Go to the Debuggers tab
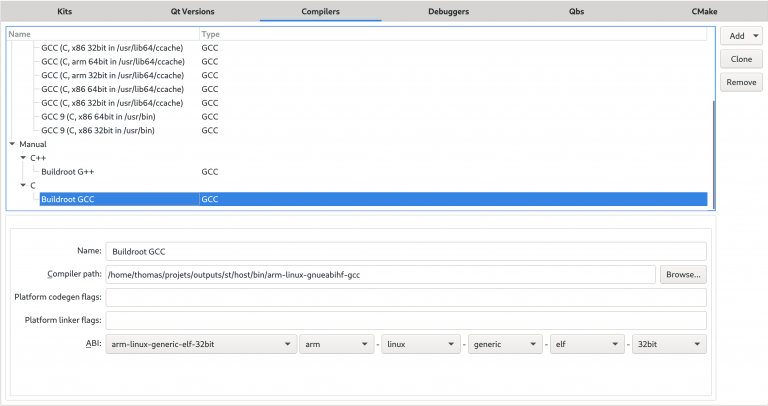The width and height of the screenshot is (768, 406). [448, 11]
